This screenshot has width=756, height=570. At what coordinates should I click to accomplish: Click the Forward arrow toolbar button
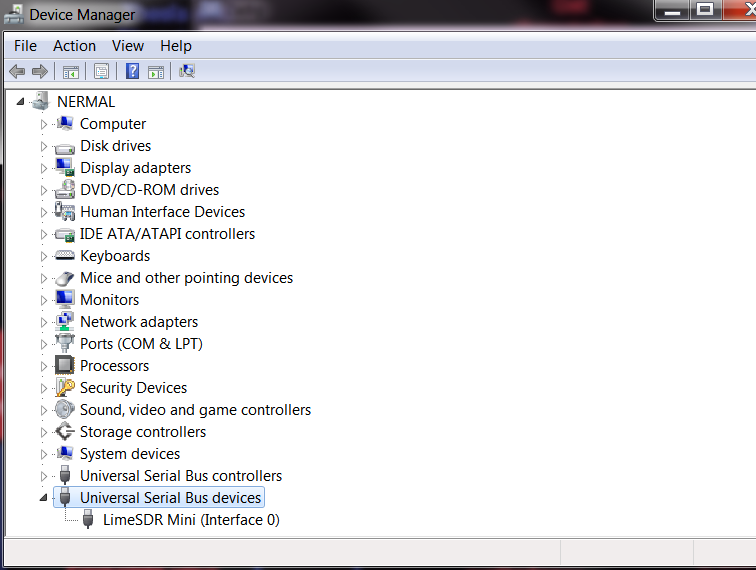pos(40,72)
